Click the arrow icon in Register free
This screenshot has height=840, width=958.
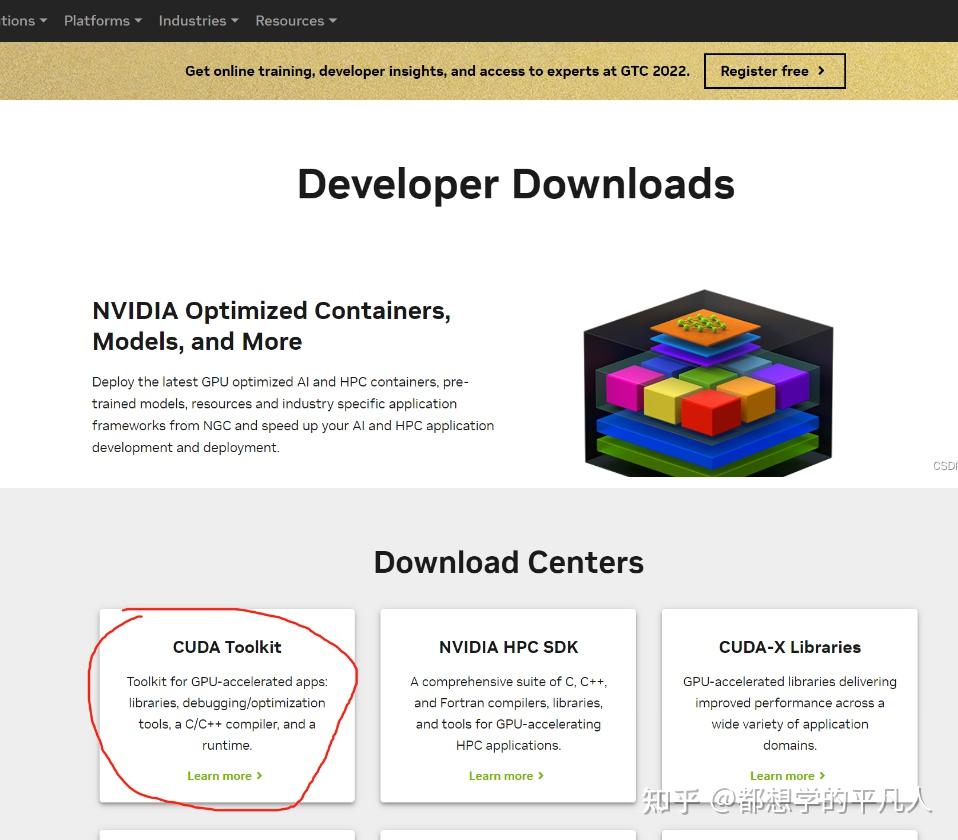[821, 71]
